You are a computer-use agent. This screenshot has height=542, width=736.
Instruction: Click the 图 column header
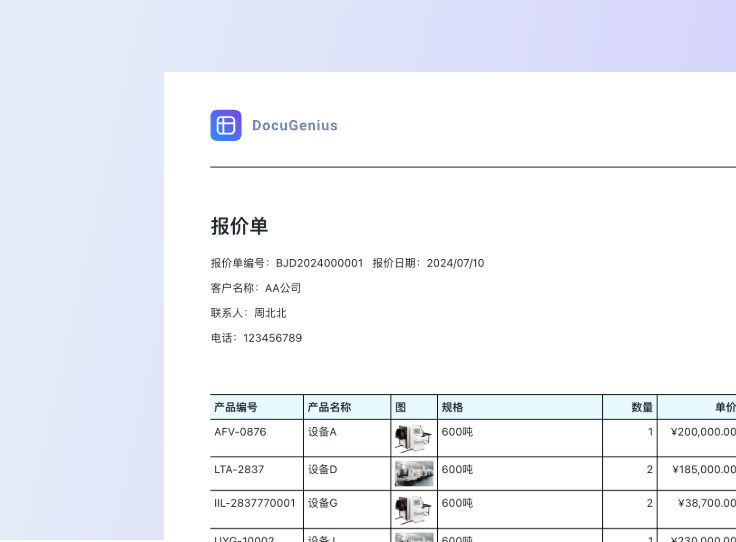pyautogui.click(x=400, y=407)
